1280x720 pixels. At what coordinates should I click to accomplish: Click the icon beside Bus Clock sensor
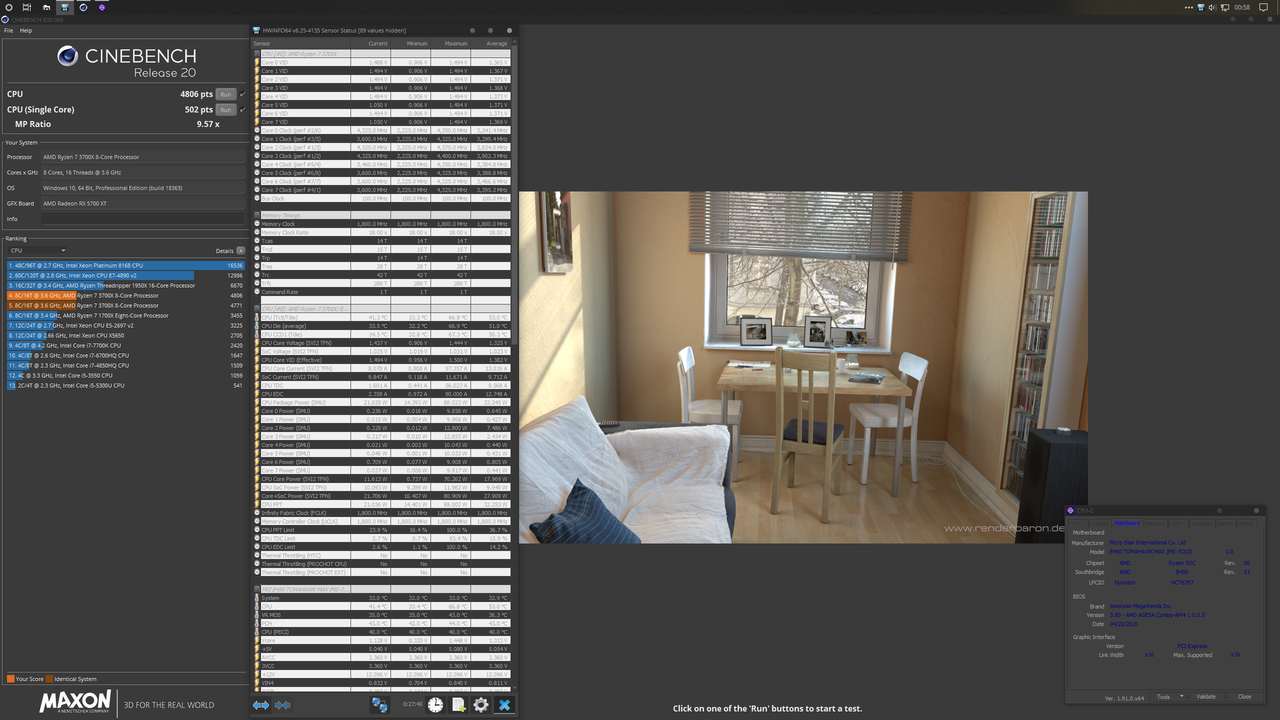coord(257,198)
